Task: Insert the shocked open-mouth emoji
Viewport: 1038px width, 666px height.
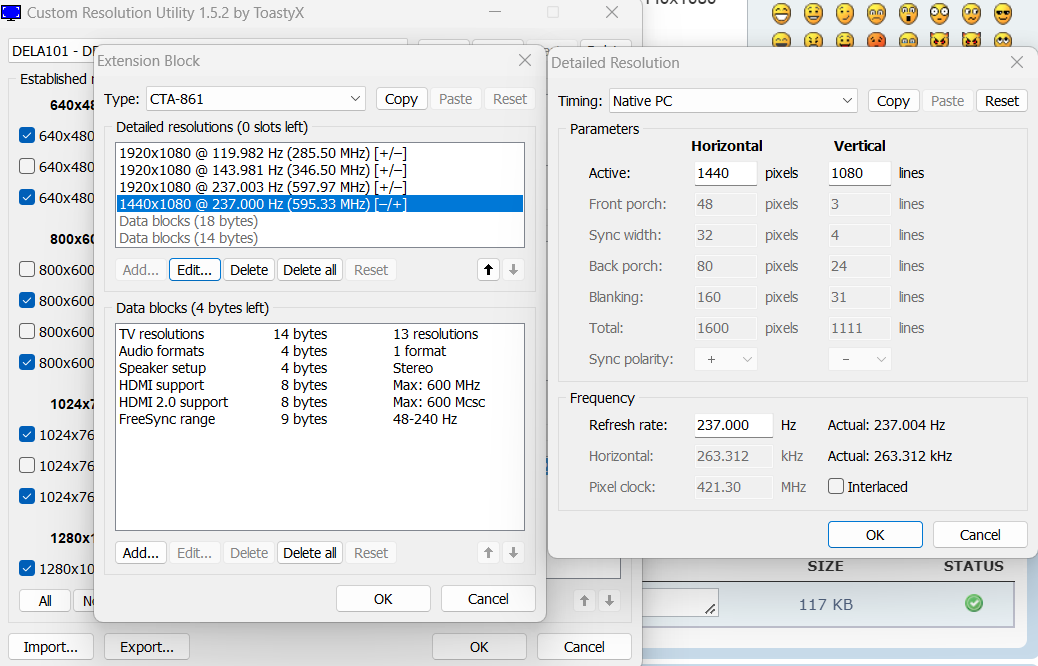Action: pyautogui.click(x=908, y=14)
